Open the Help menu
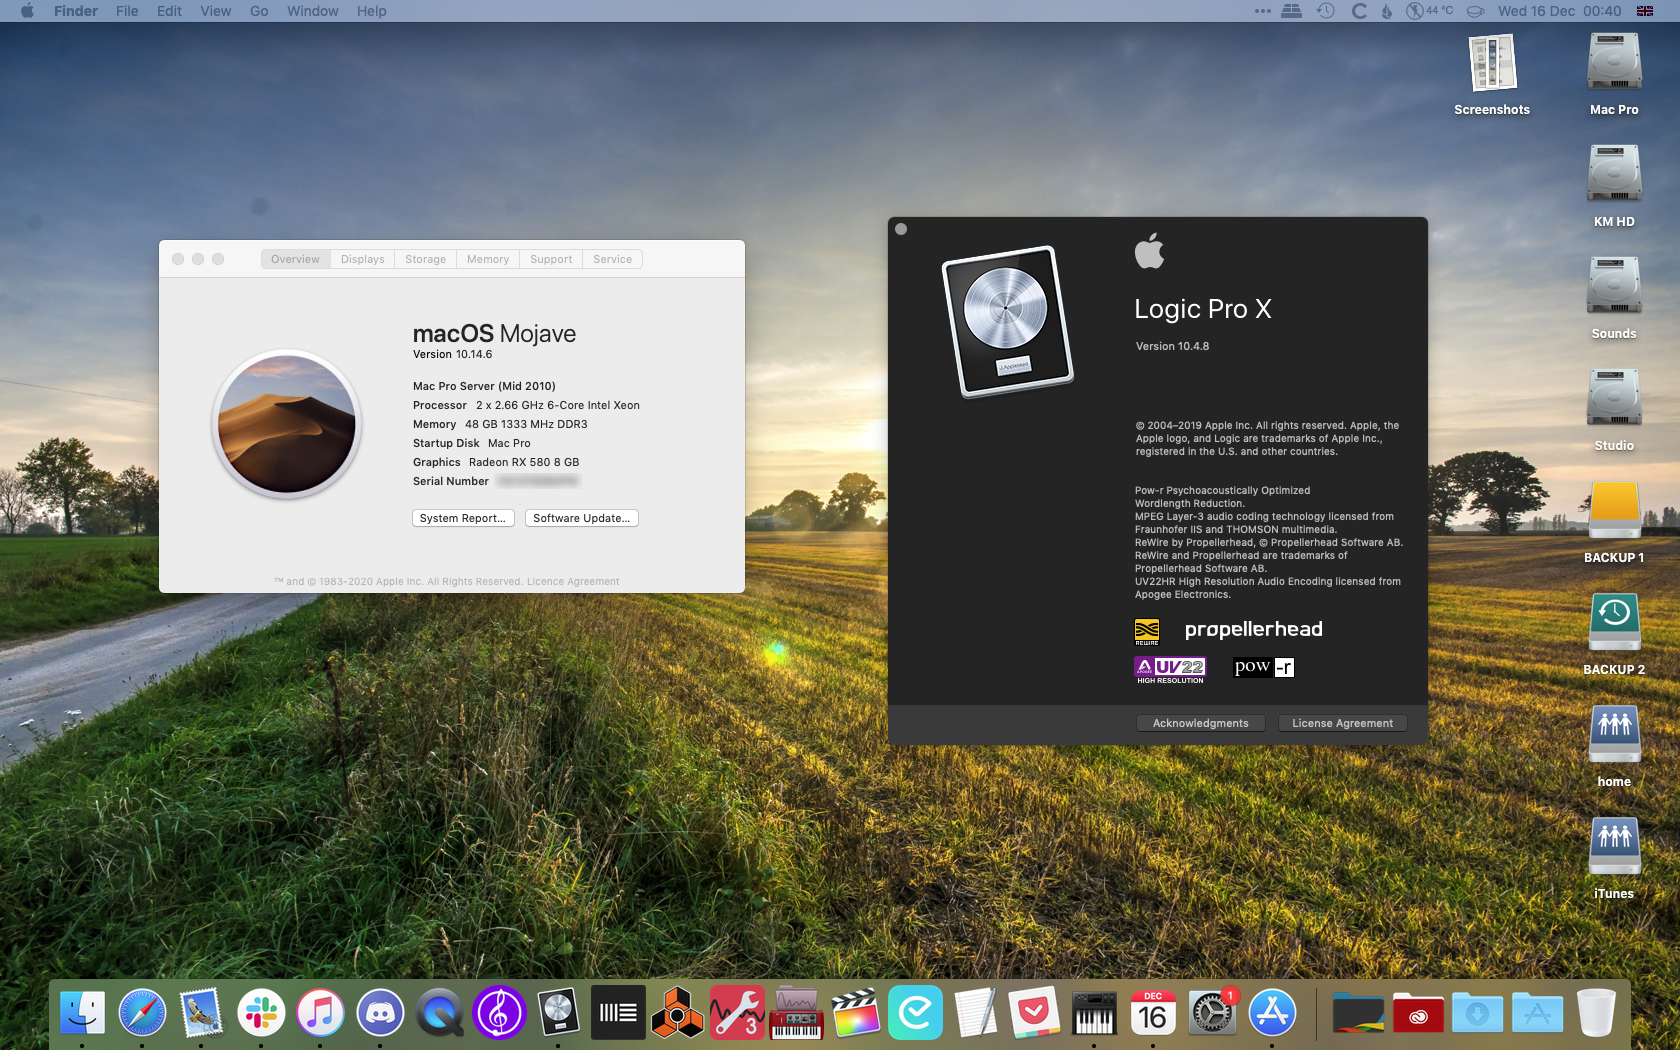The image size is (1680, 1050). click(371, 11)
